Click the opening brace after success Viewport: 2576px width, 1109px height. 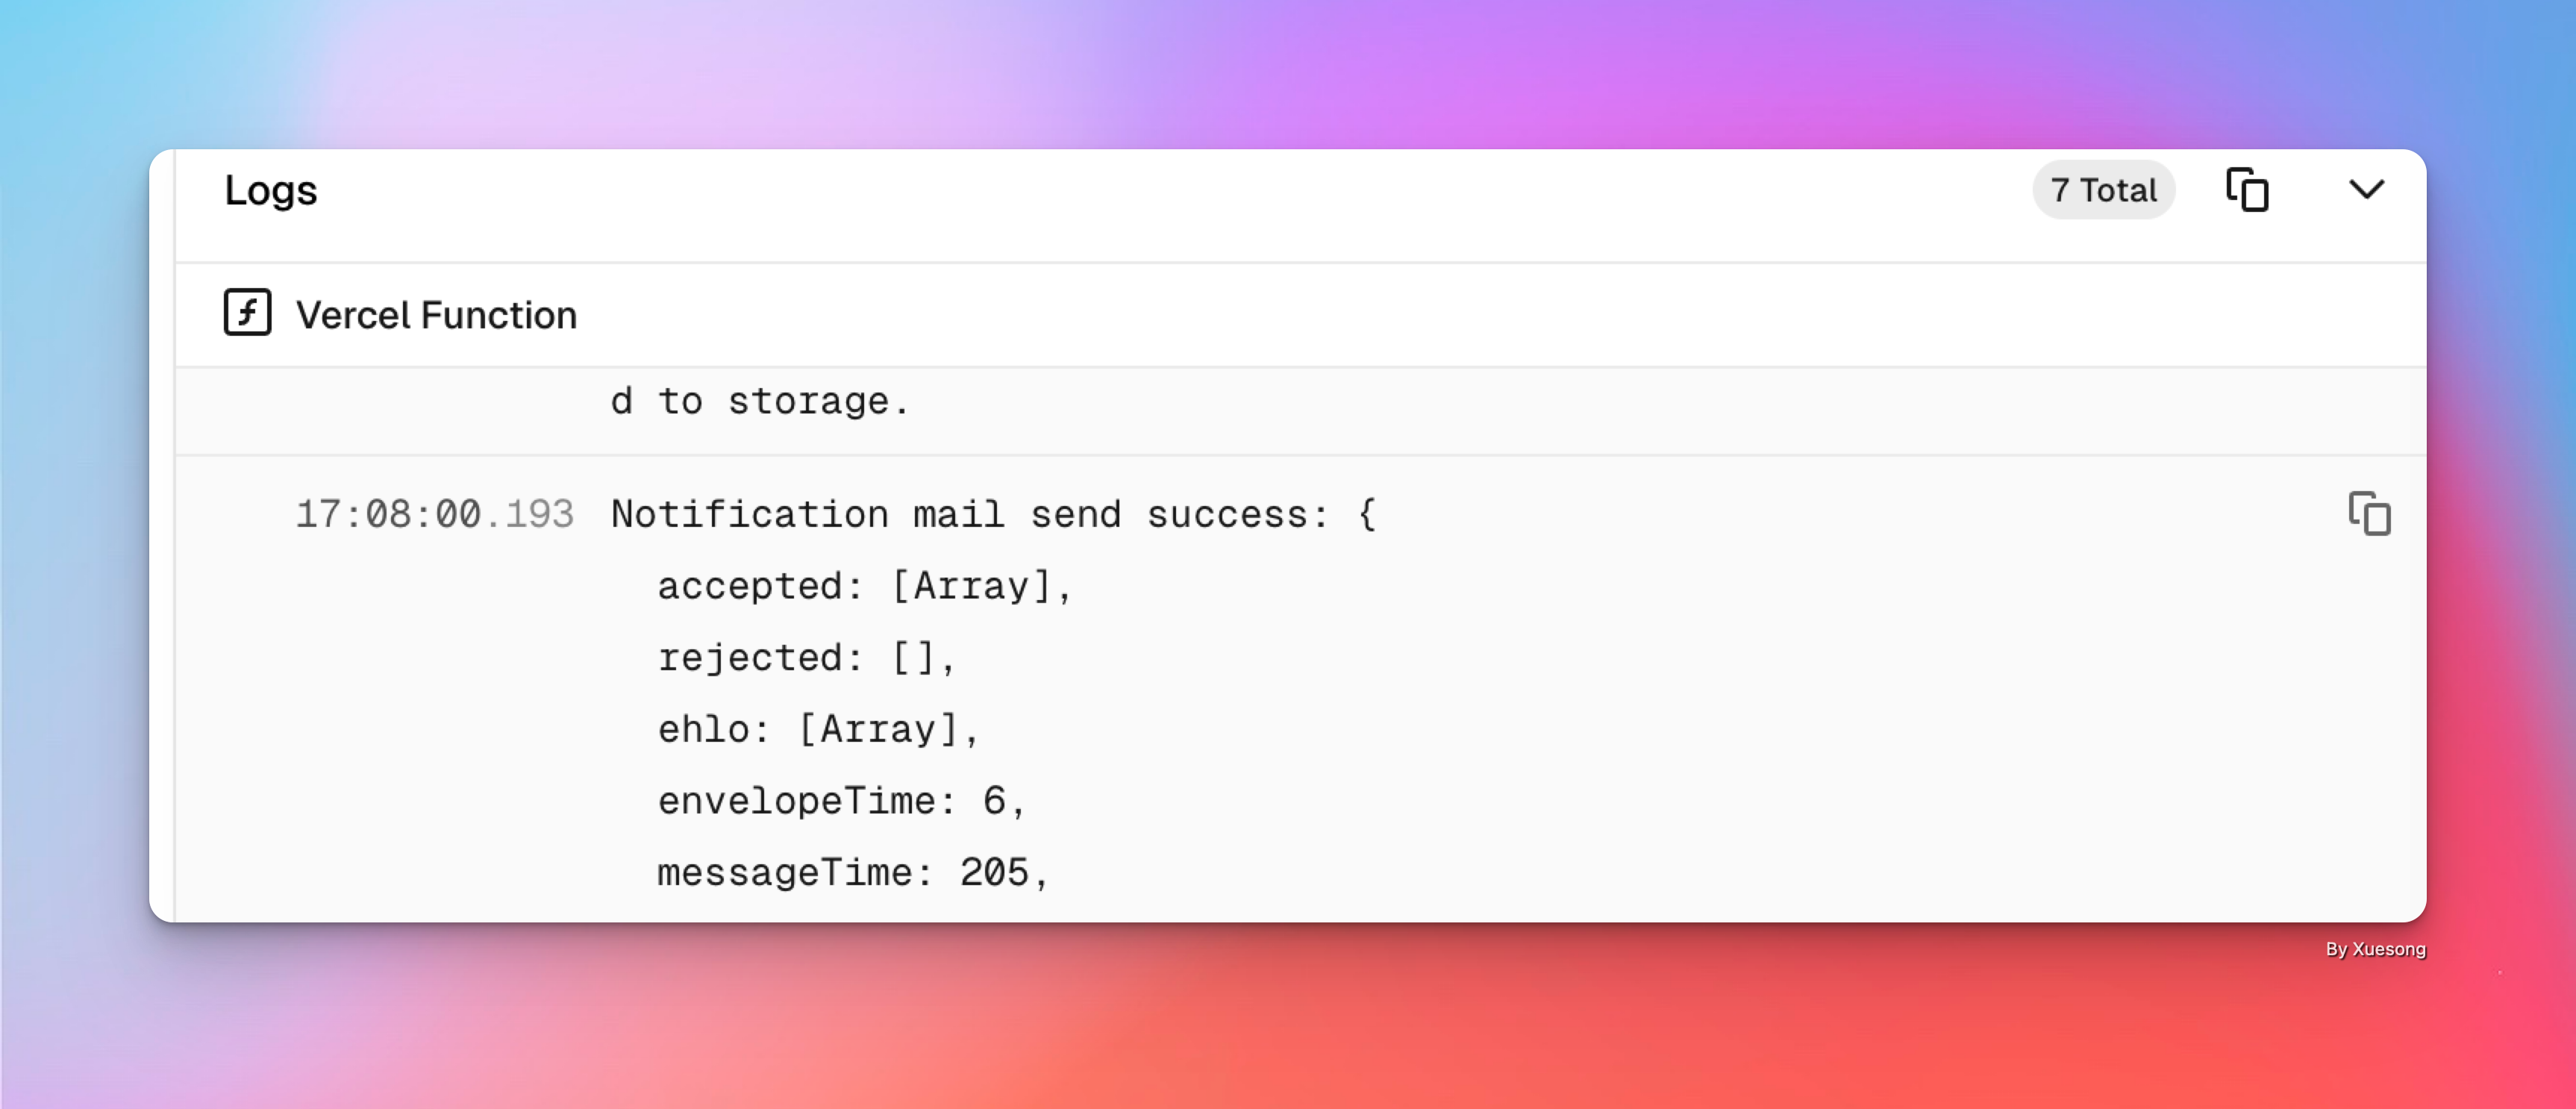pos(1367,514)
